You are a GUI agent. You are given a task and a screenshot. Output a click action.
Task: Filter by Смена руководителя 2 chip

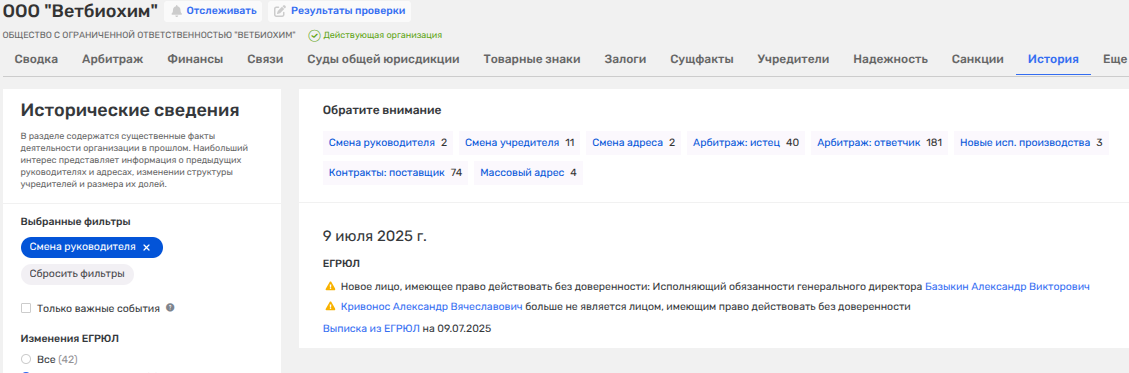pos(388,143)
